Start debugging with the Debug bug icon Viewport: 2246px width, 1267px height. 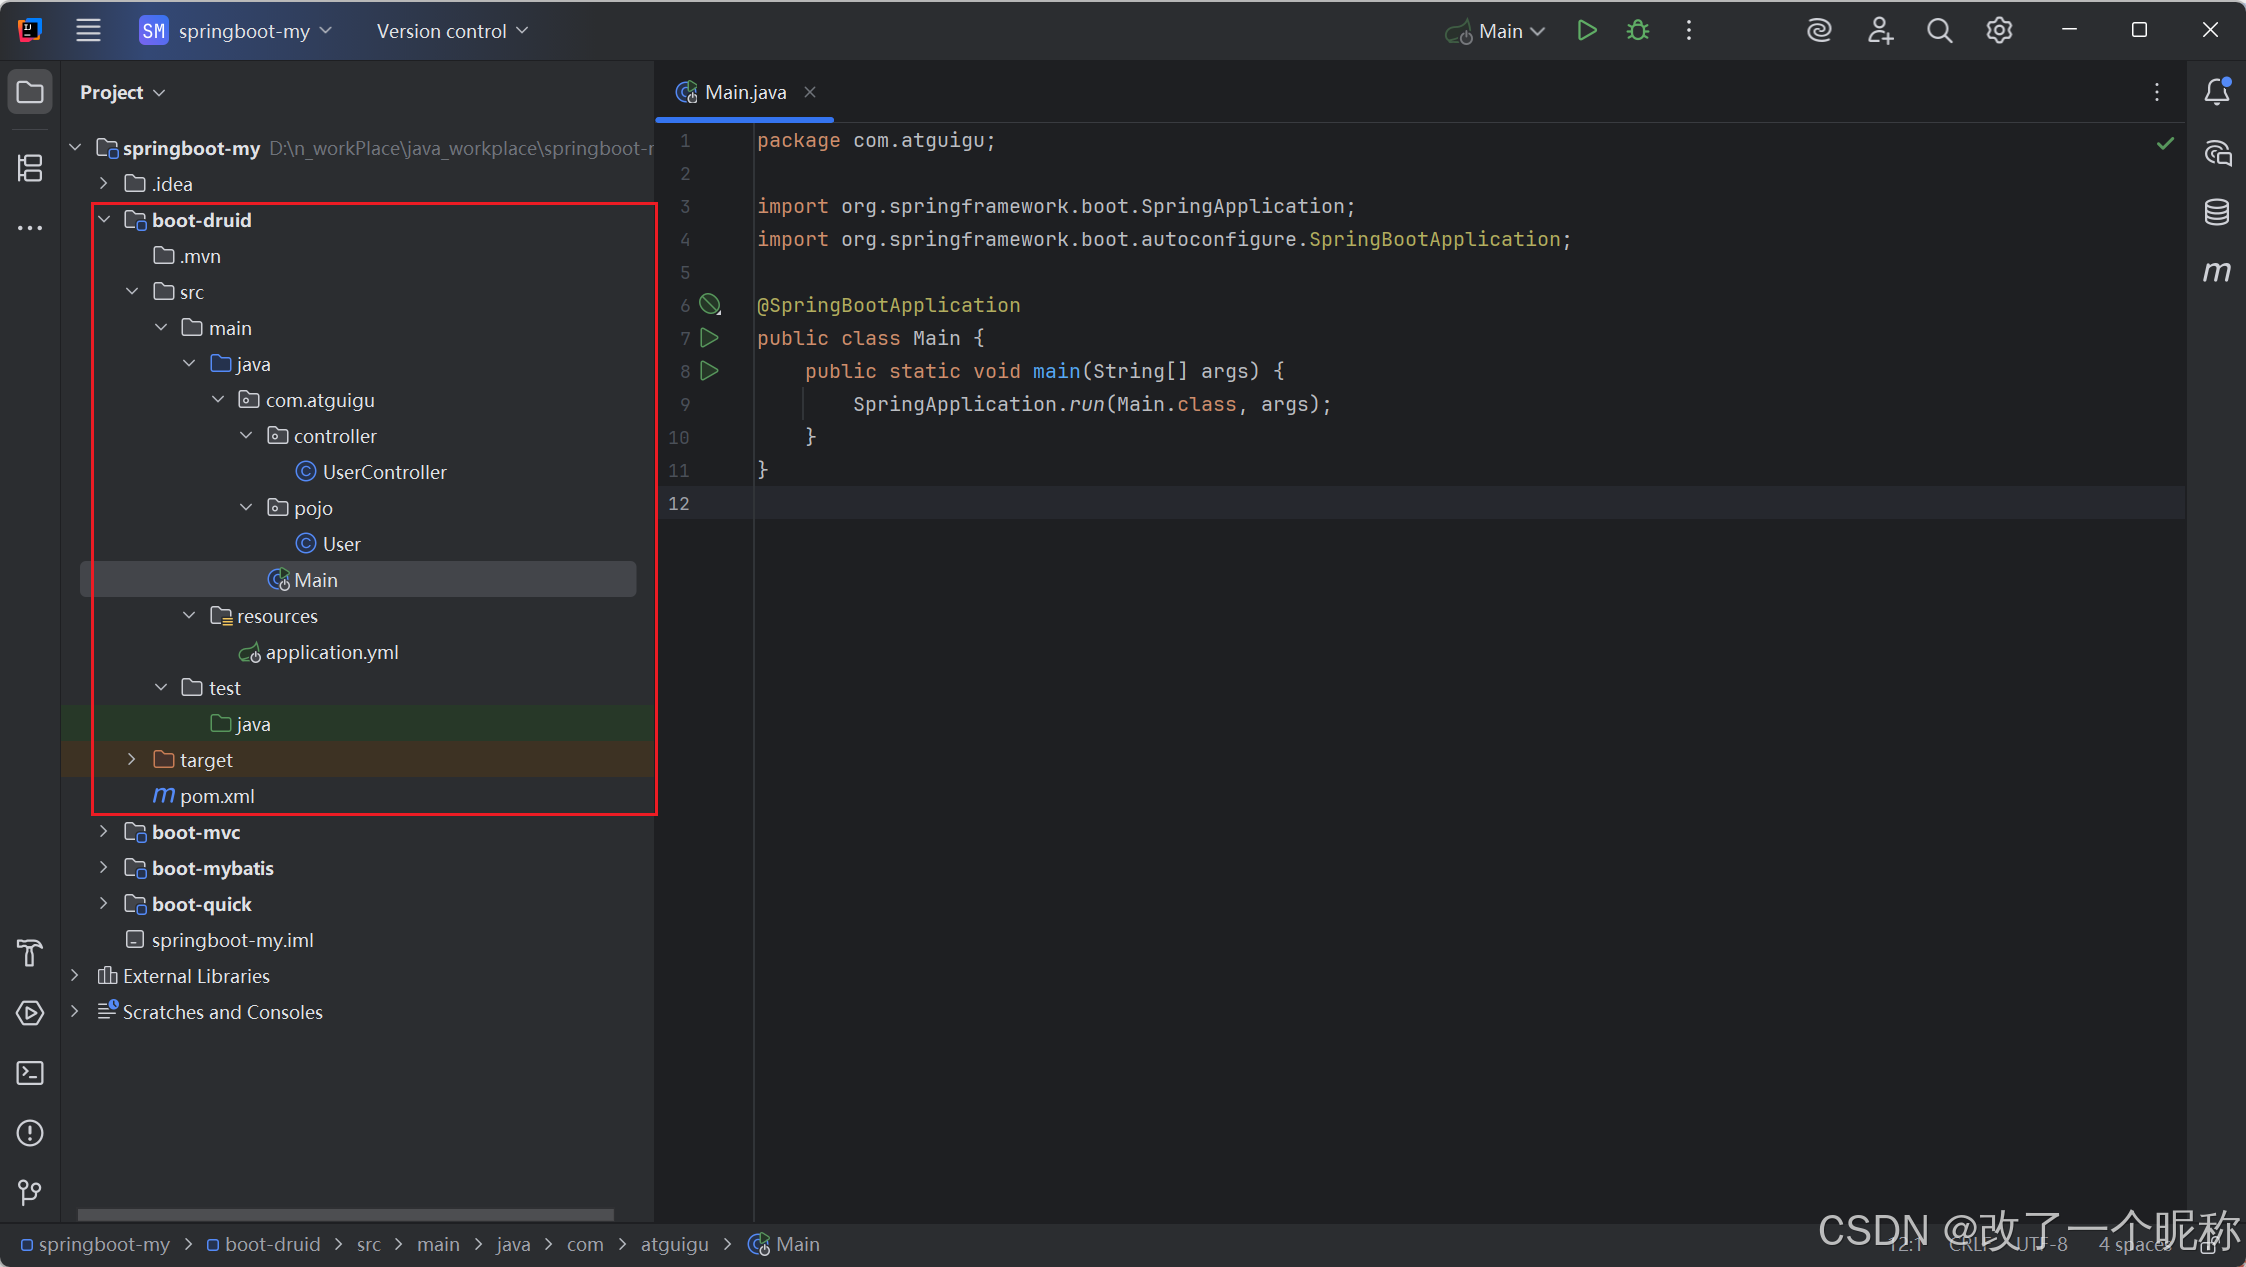pyautogui.click(x=1637, y=31)
